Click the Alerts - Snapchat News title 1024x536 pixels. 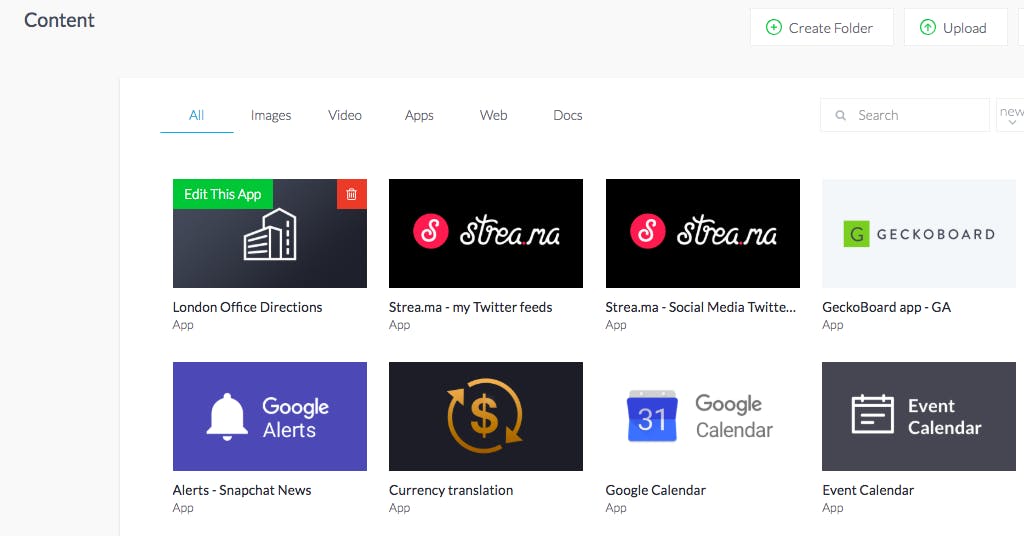(x=242, y=490)
